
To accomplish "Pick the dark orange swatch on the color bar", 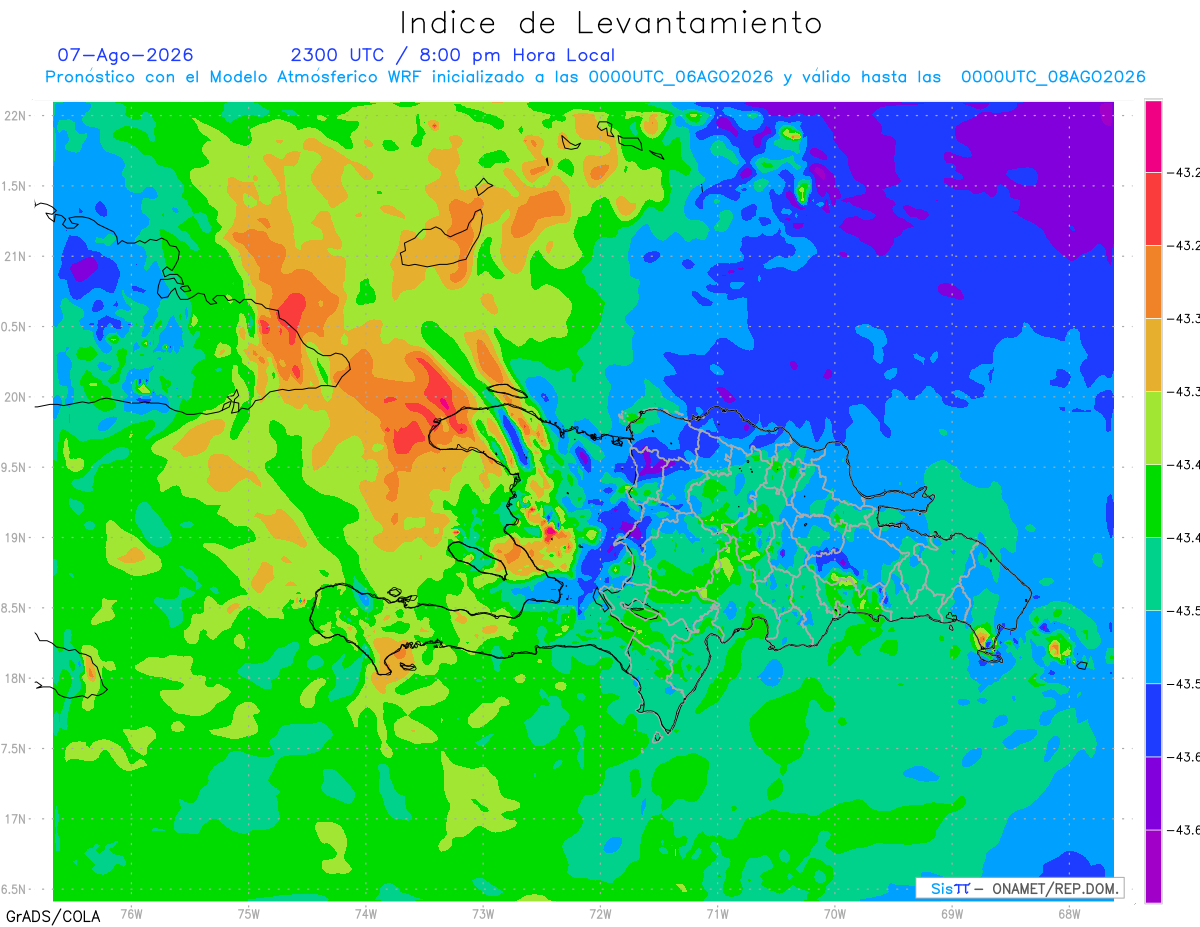I will (x=1153, y=281).
